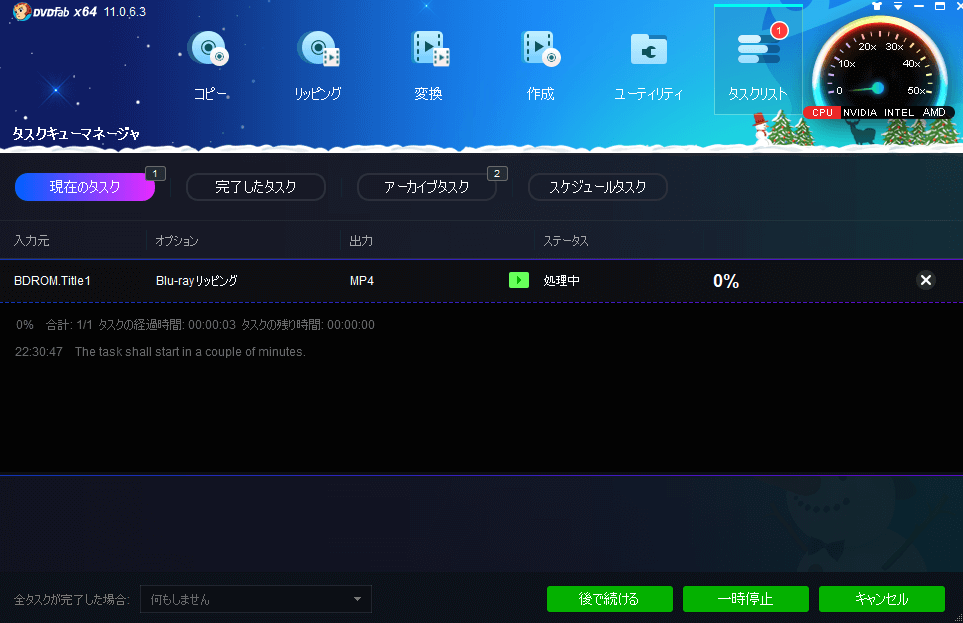The height and width of the screenshot is (623, 963).
Task: Click the タスクキューマネージャ heading
Action: (x=76, y=134)
